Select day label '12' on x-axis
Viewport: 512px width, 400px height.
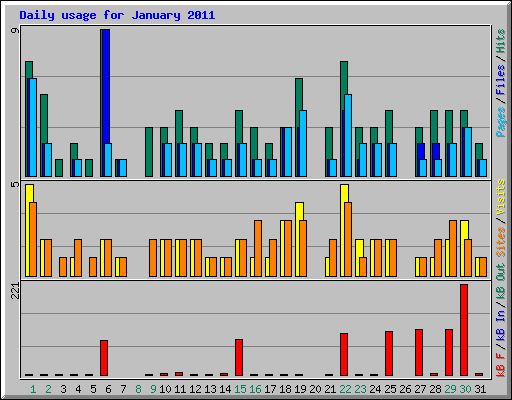pos(195,389)
